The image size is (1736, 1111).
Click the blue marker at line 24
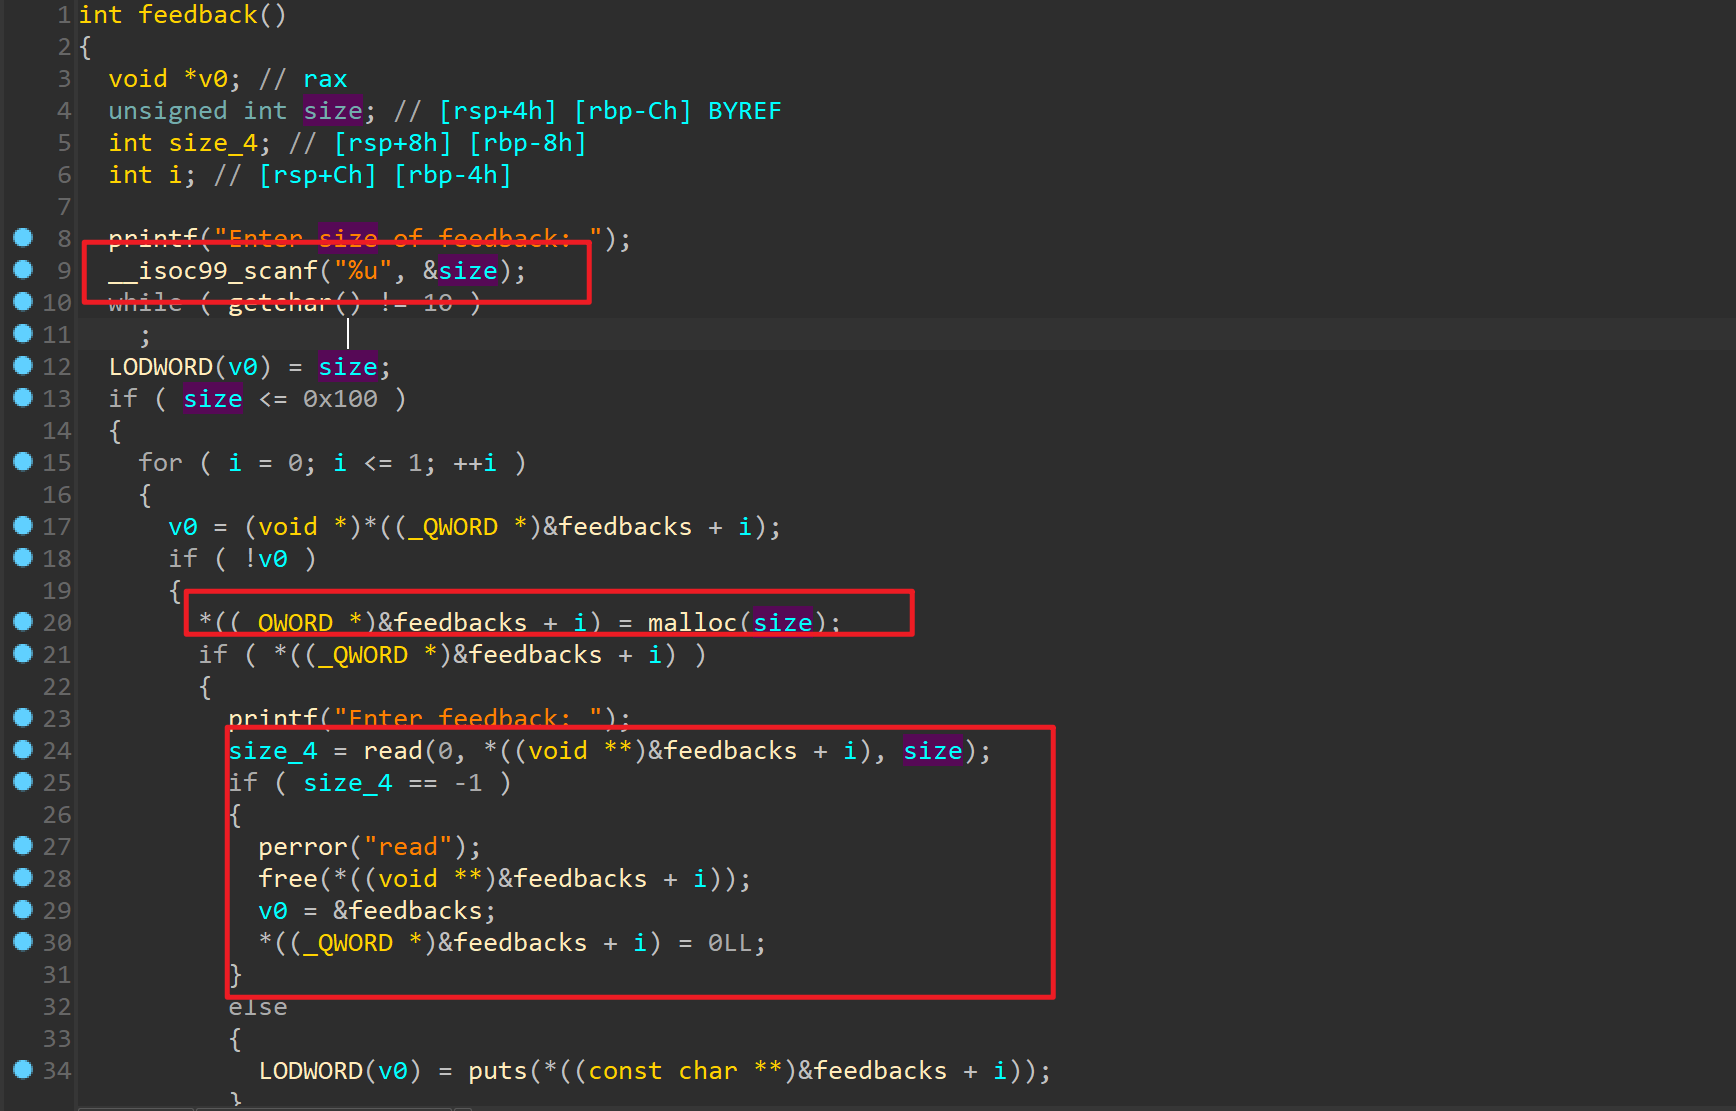click(x=23, y=750)
